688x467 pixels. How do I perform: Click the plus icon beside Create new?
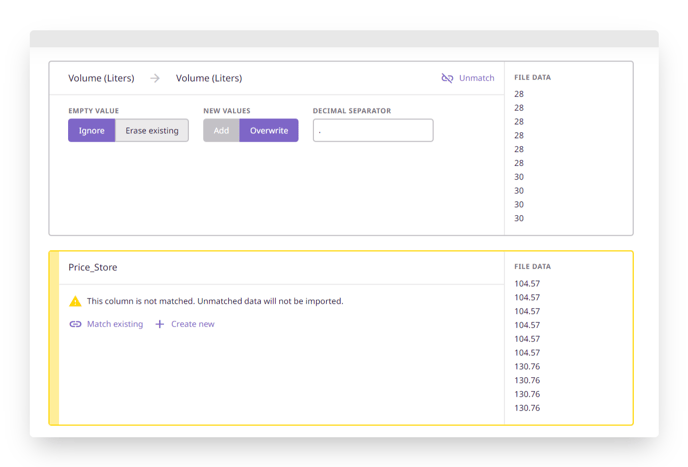pos(160,324)
